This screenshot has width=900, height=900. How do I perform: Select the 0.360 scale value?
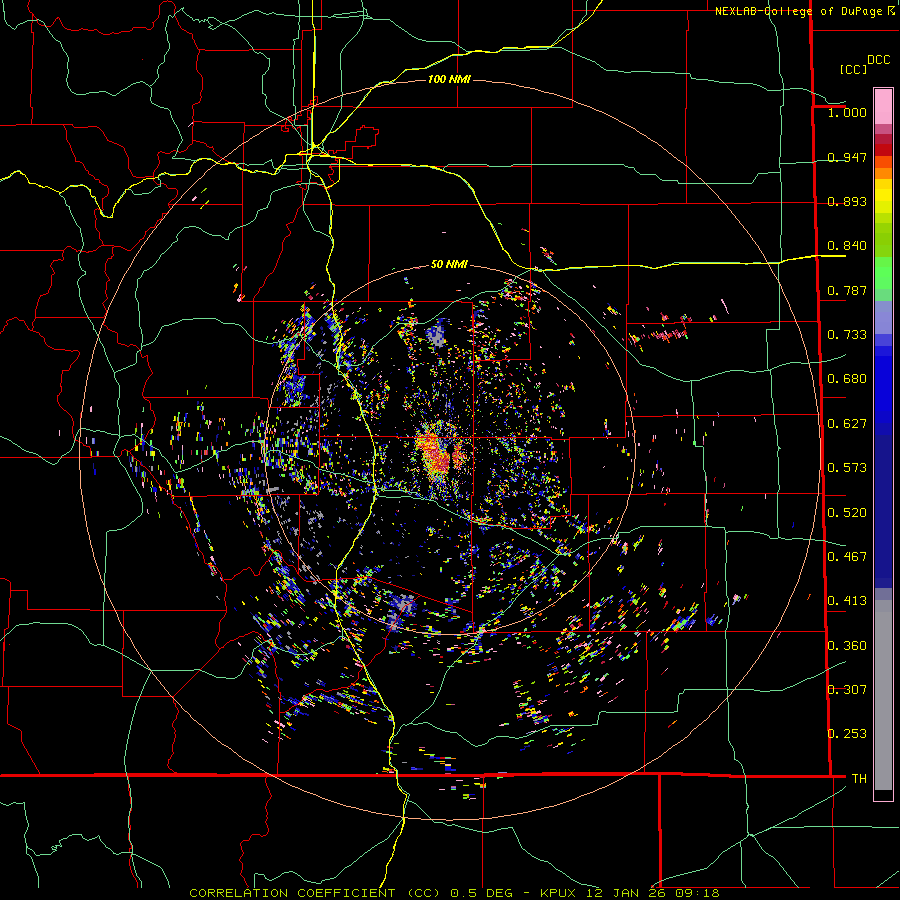click(847, 645)
